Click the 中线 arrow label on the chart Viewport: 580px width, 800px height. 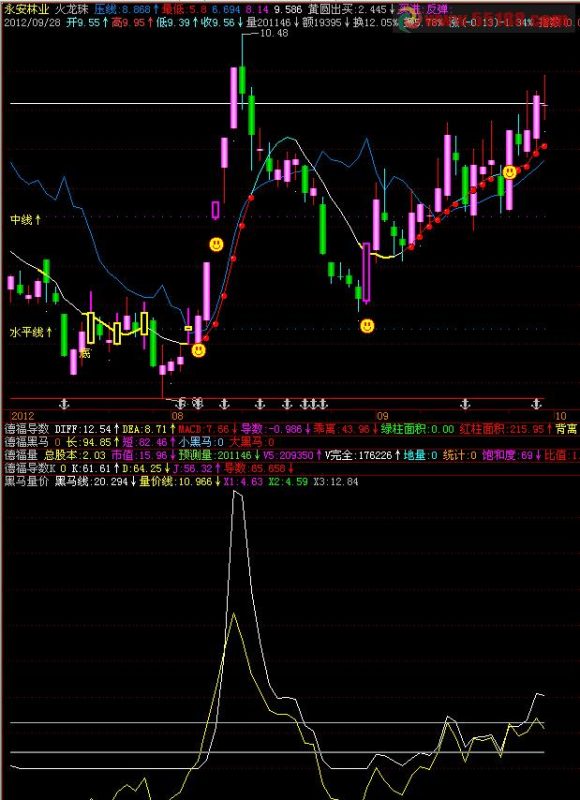click(26, 220)
